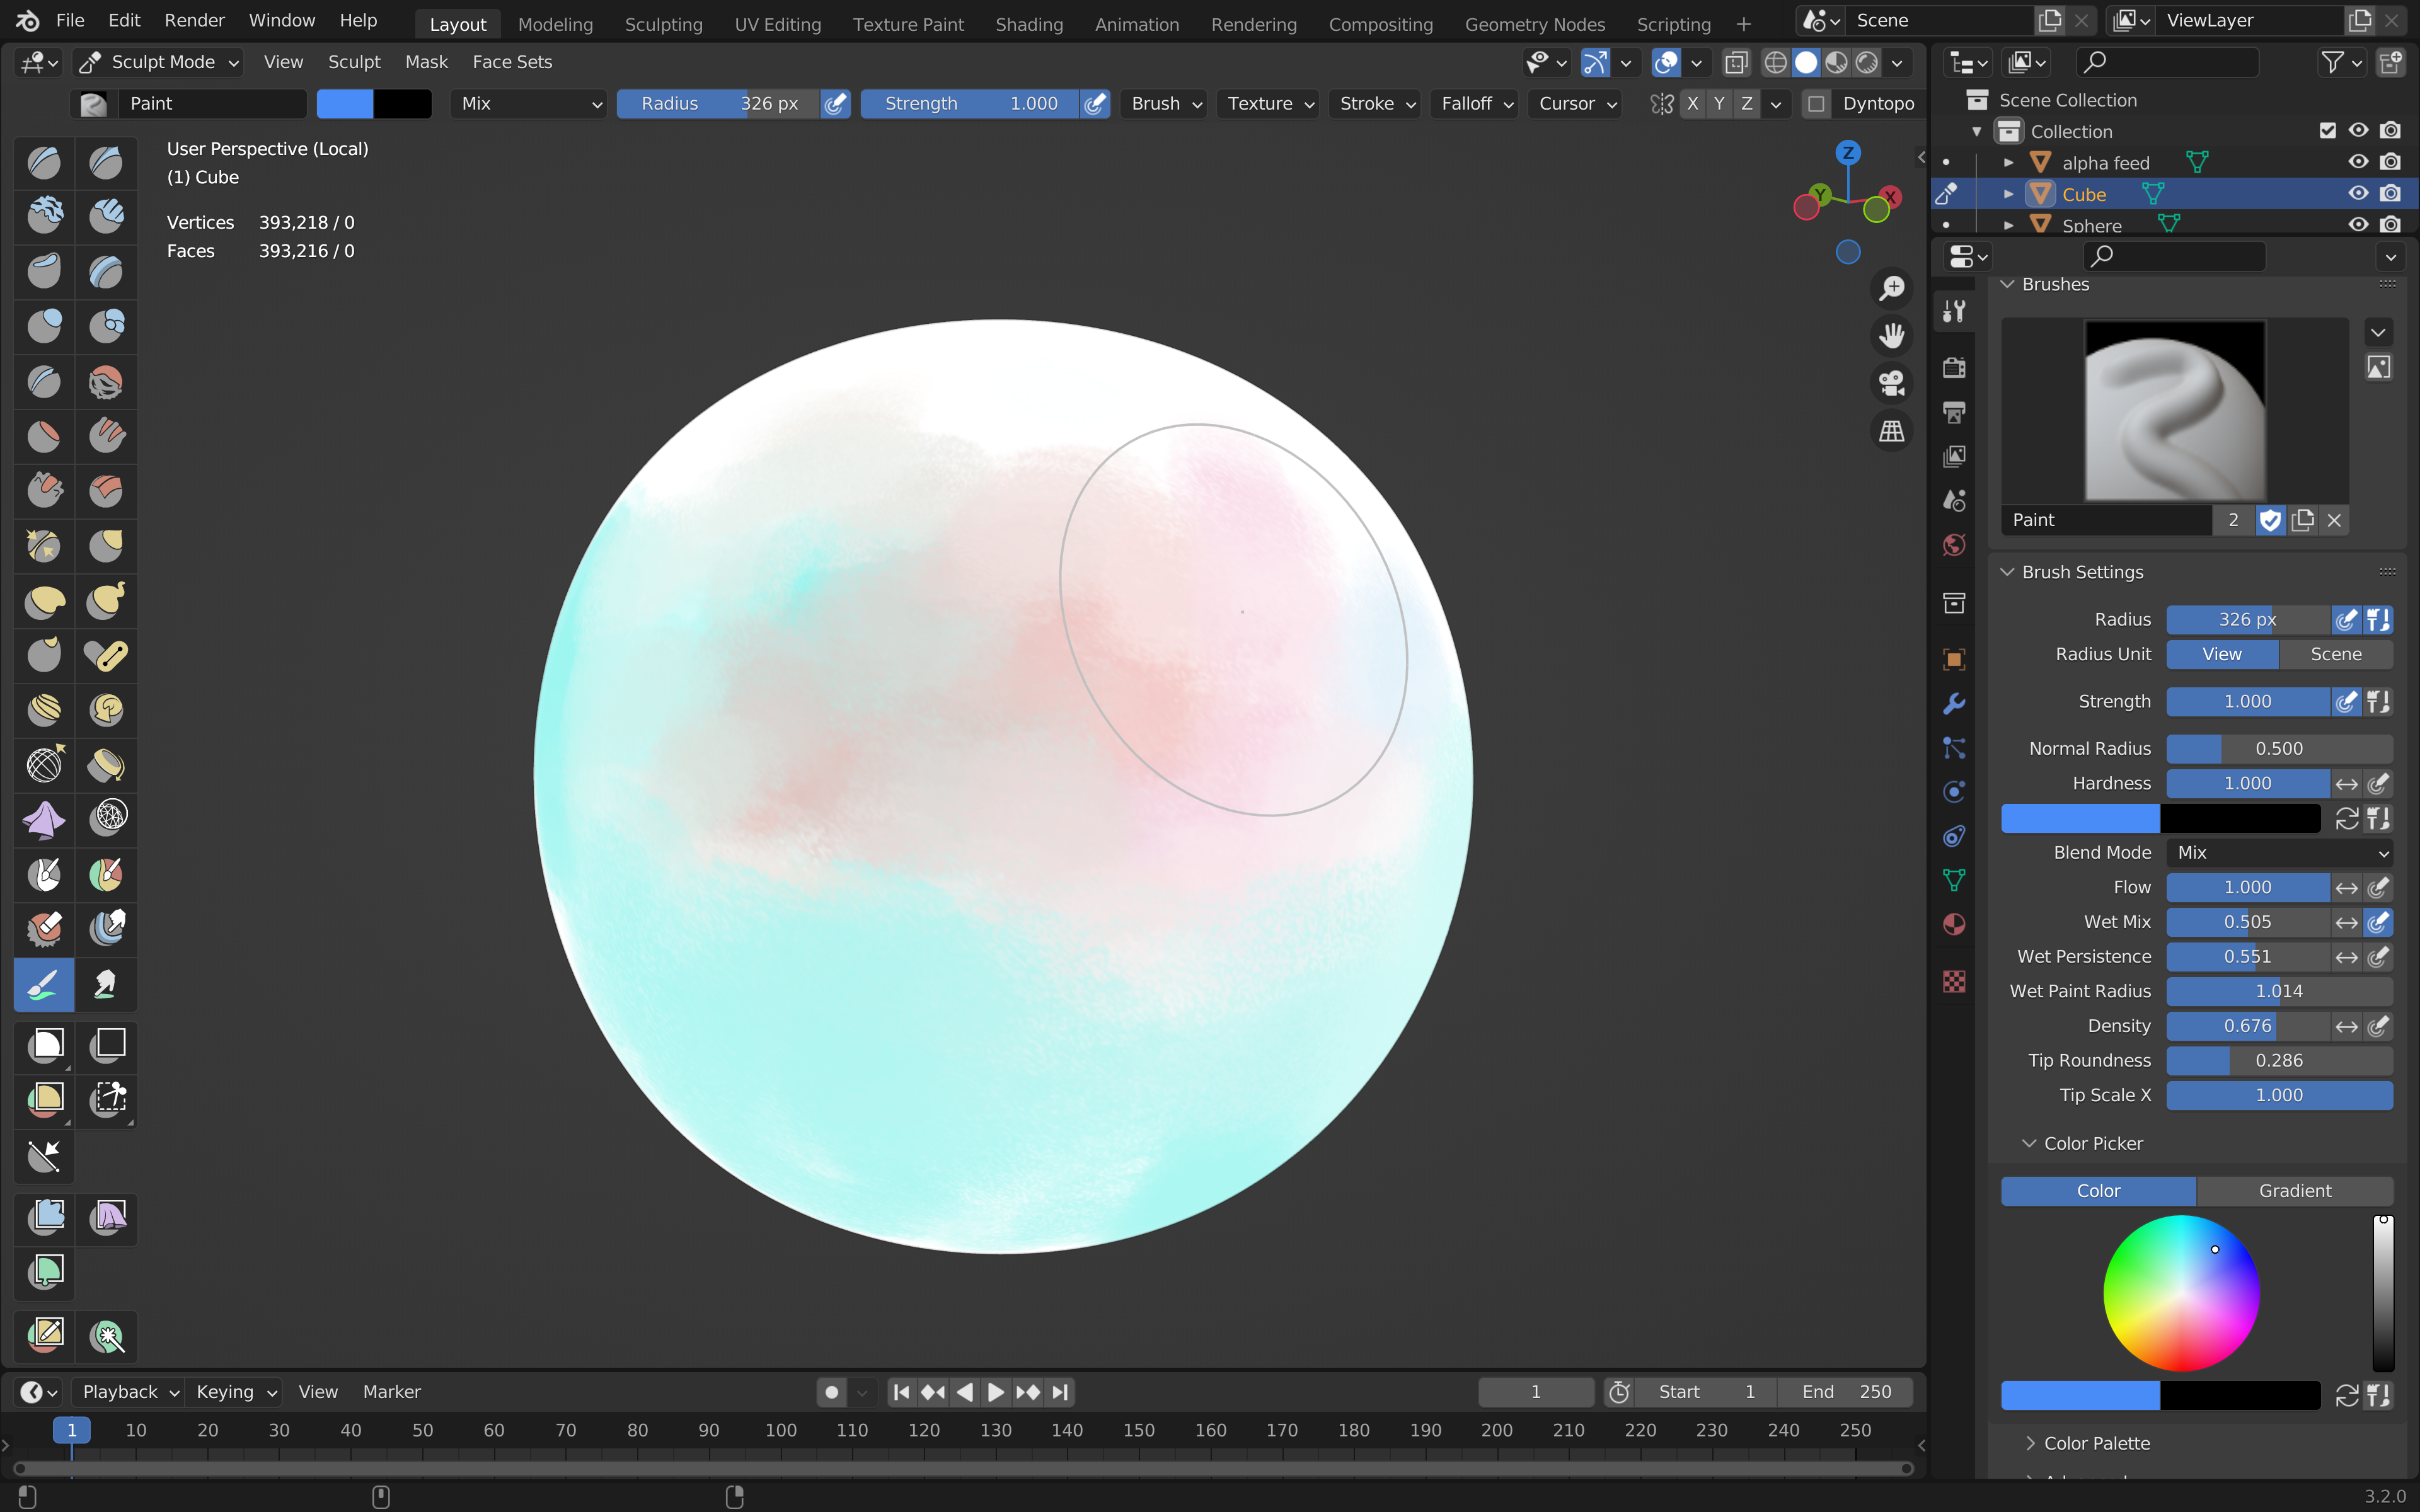Select the Snake Hook brush tool
Image resolution: width=2420 pixels, height=1512 pixels.
tap(106, 600)
